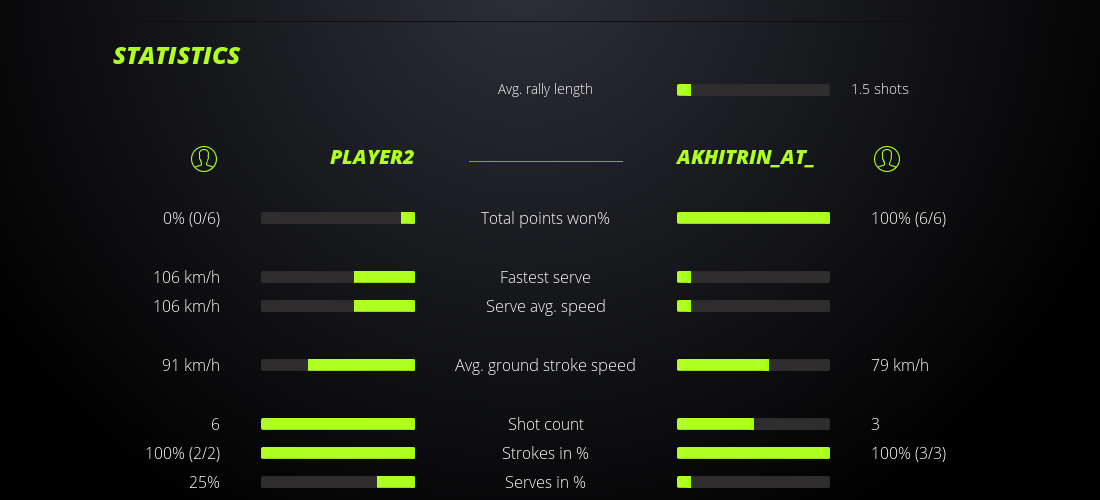Click AKHITRIN_AT_'s avatar icon
The width and height of the screenshot is (1100, 500).
click(x=887, y=158)
